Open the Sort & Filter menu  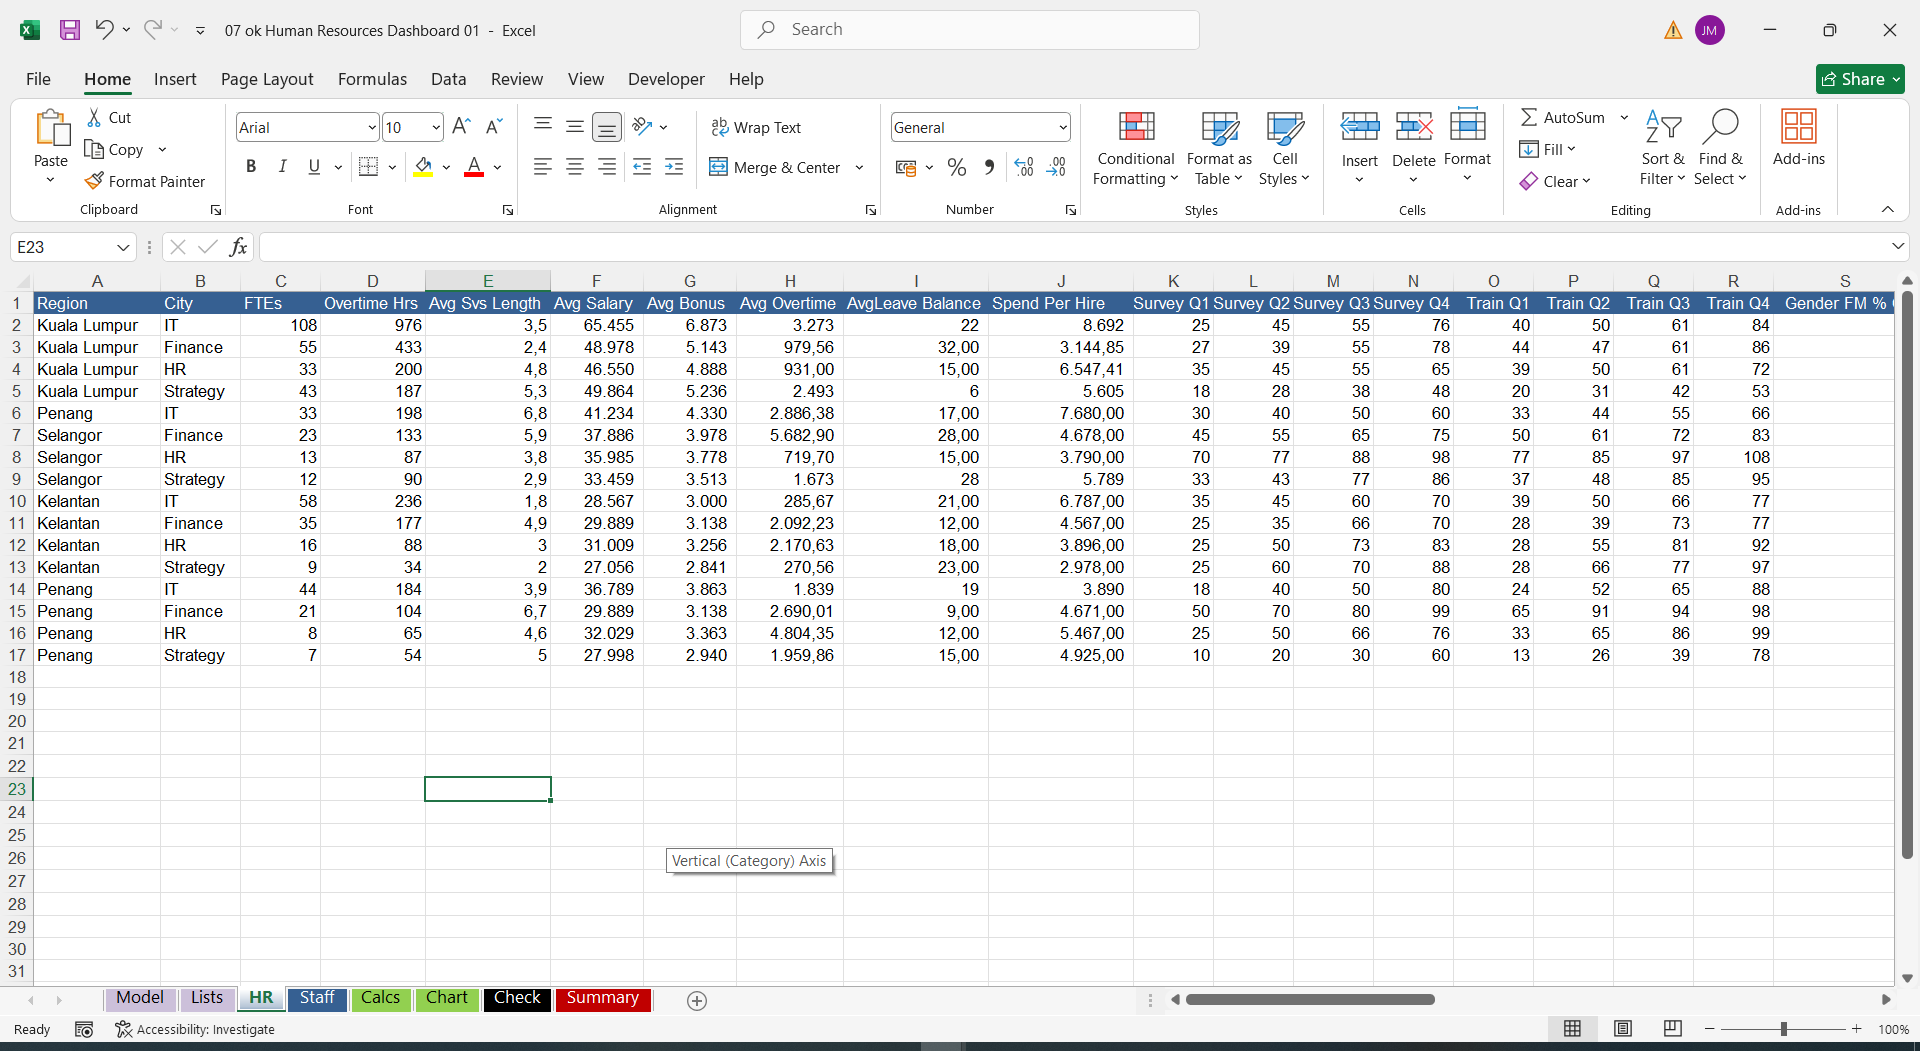[1663, 148]
